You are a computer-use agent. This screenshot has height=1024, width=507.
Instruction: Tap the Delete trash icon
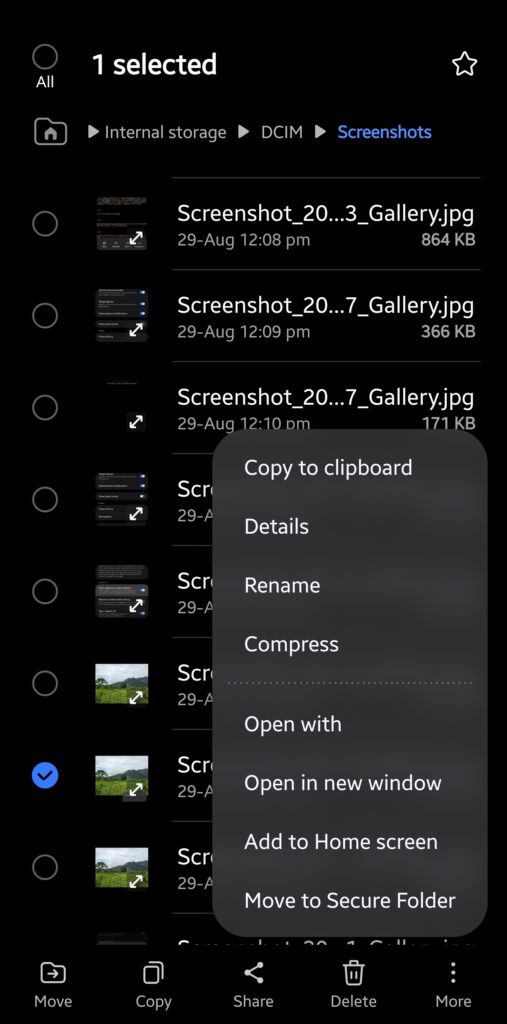point(353,973)
